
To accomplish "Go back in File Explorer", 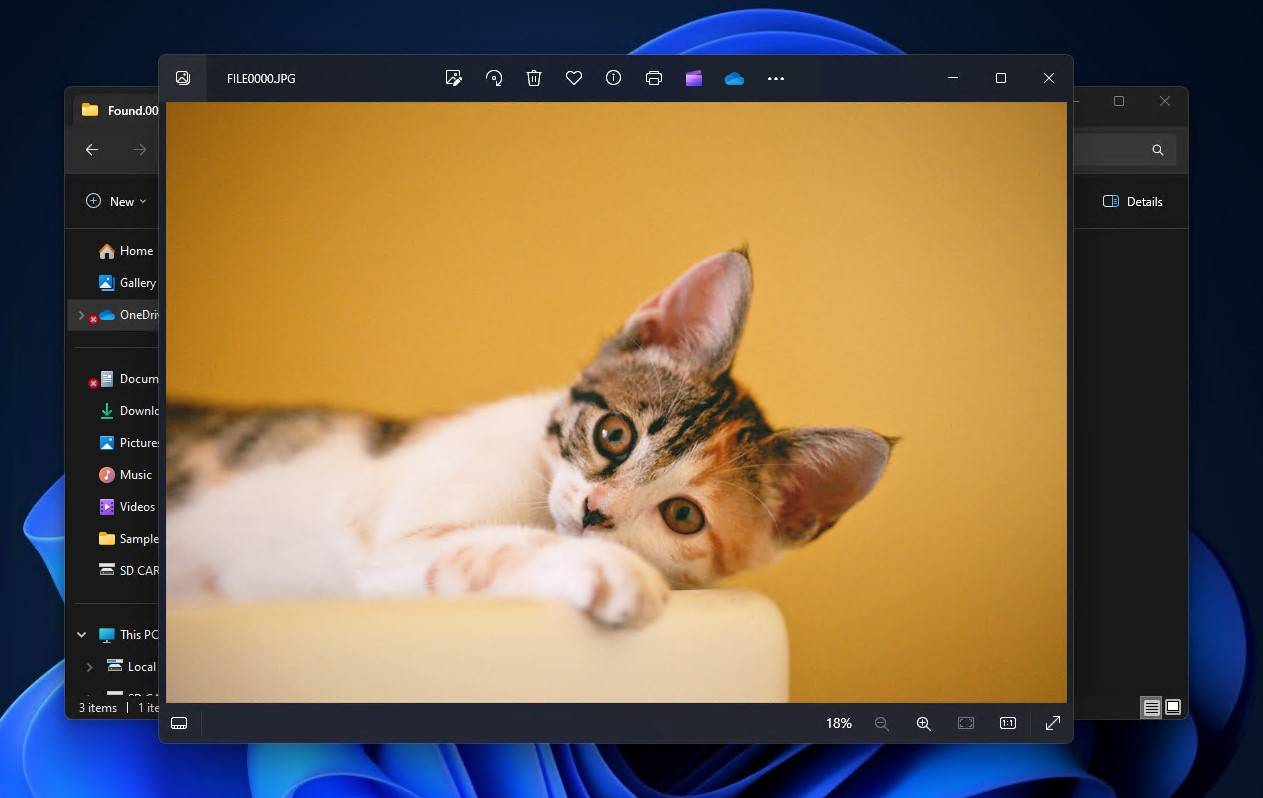I will coord(92,150).
